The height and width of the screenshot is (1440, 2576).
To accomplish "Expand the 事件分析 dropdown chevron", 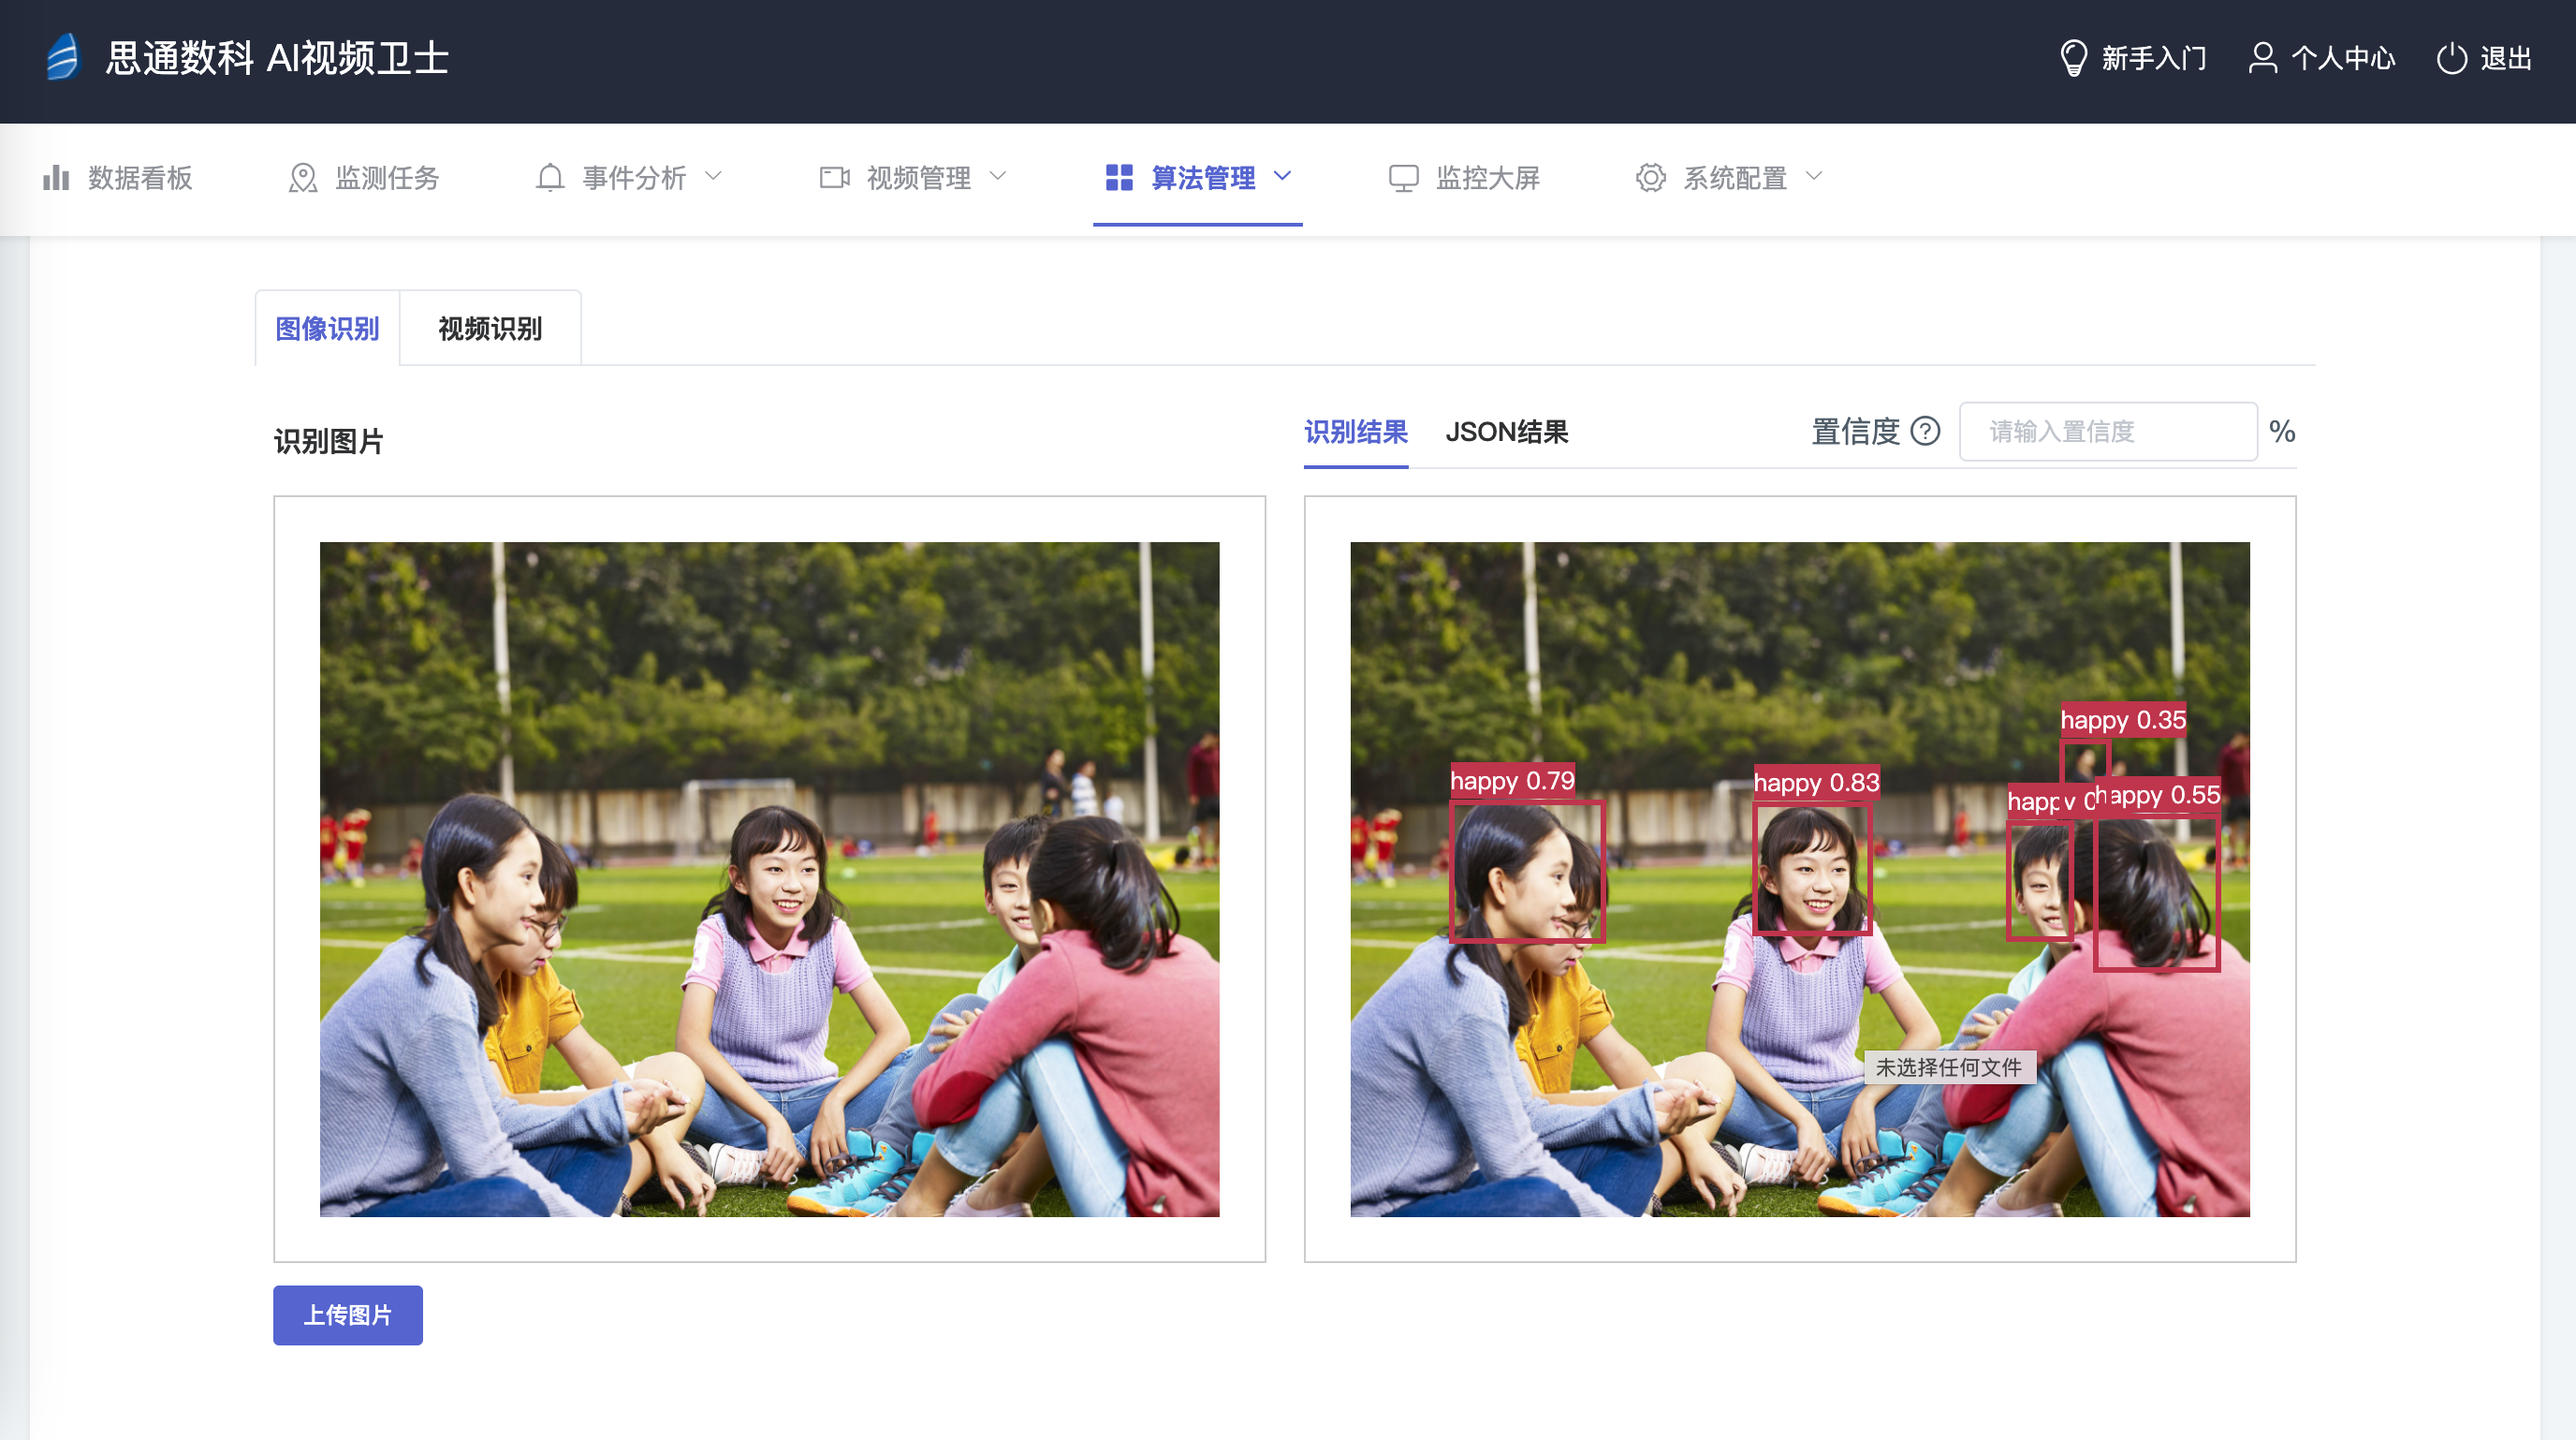I will coord(713,176).
